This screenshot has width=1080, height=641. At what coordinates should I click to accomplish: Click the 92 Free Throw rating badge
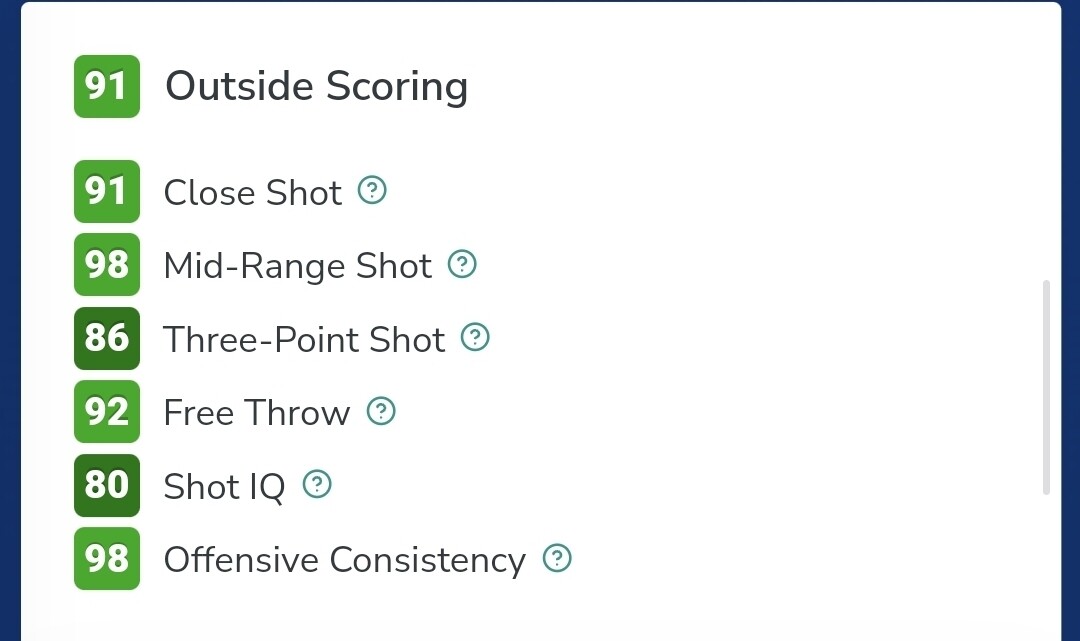[107, 411]
